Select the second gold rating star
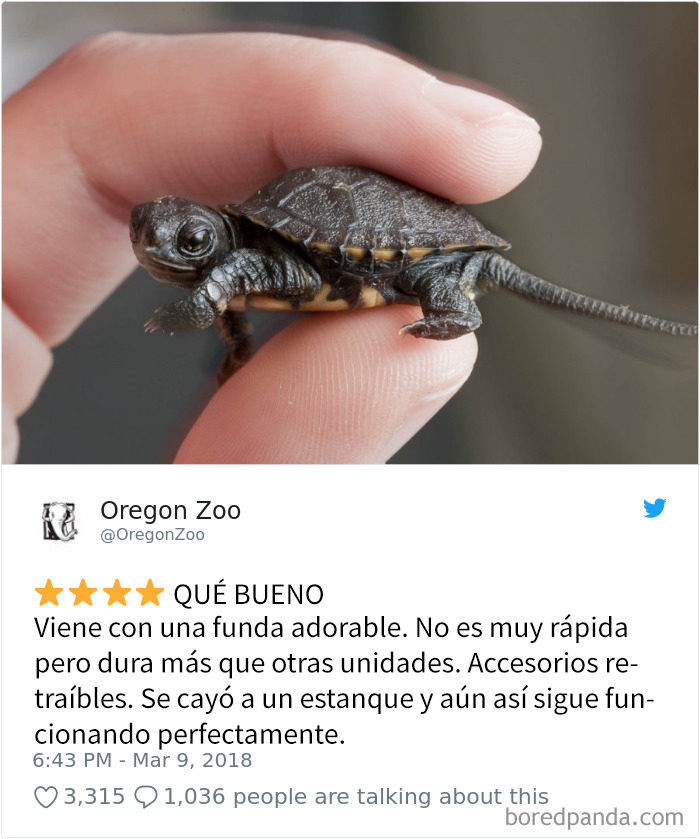700x839 pixels. pyautogui.click(x=83, y=592)
